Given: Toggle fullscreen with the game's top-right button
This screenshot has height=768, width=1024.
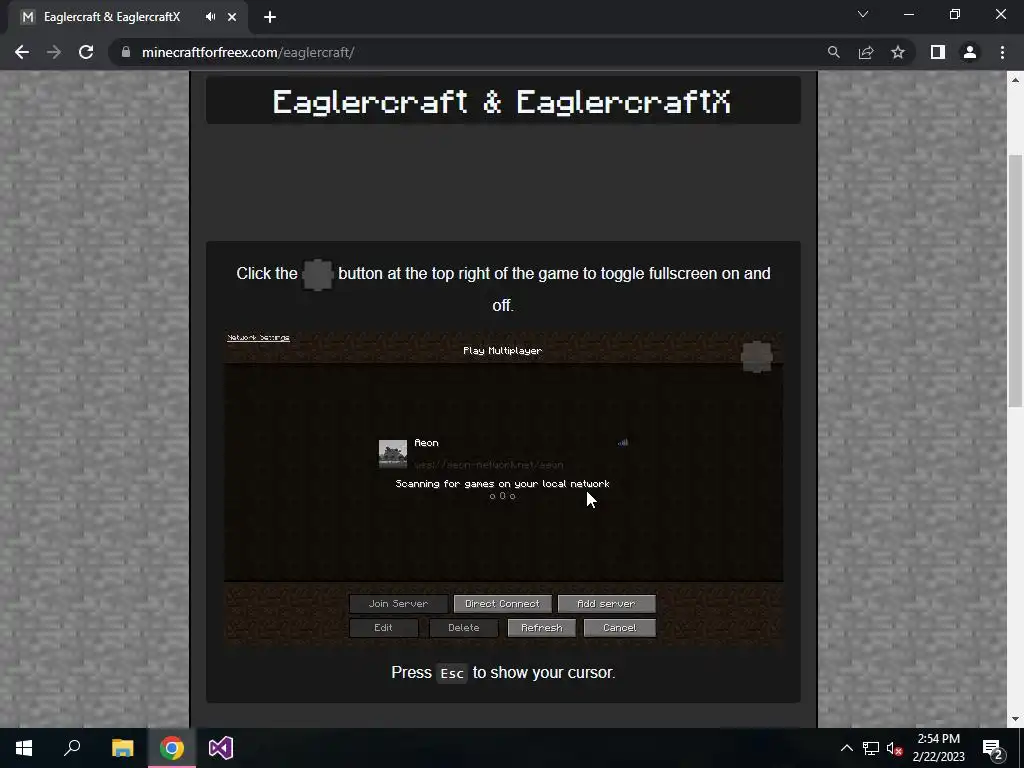Looking at the screenshot, I should click(757, 357).
